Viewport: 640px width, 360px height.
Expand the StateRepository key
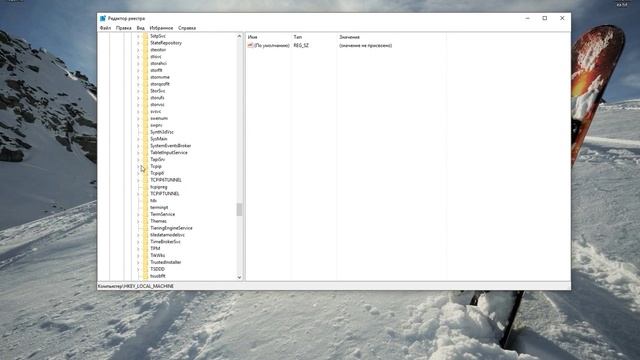138,43
